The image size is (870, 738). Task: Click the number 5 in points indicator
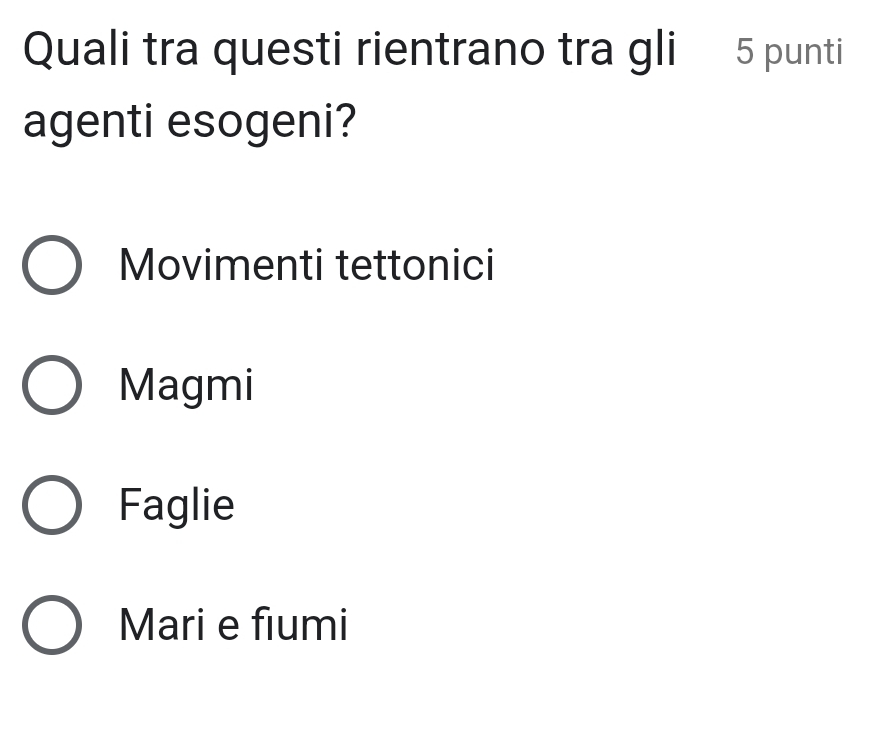pos(744,52)
